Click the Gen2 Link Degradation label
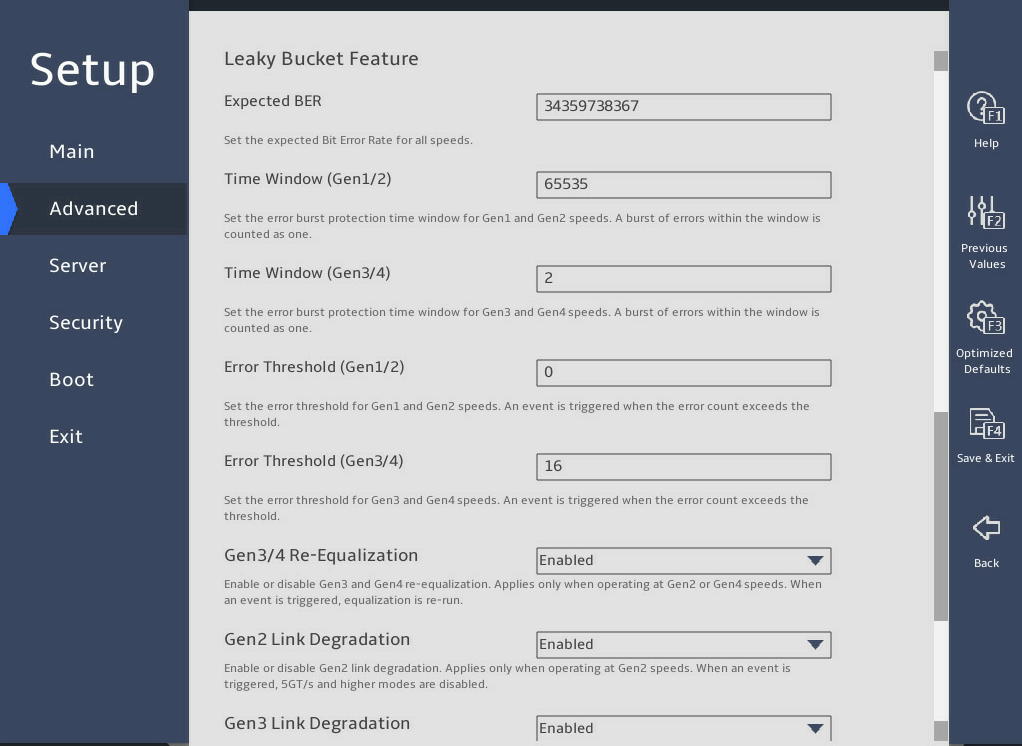The image size is (1022, 746). [x=317, y=639]
